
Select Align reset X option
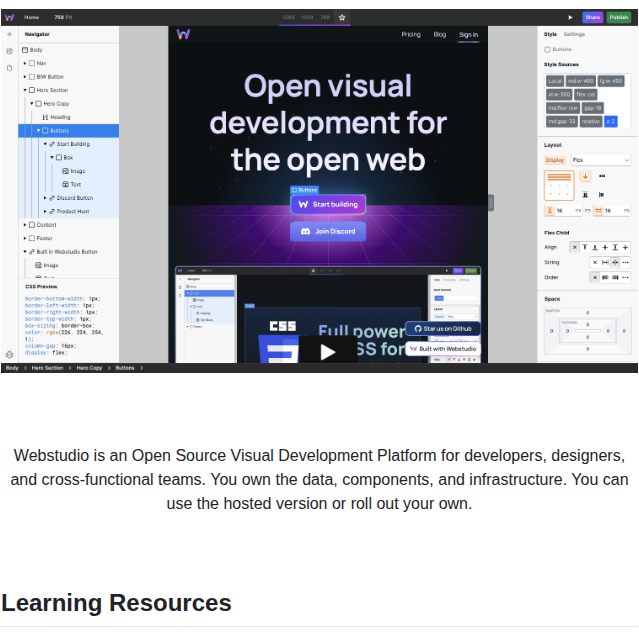click(x=574, y=247)
